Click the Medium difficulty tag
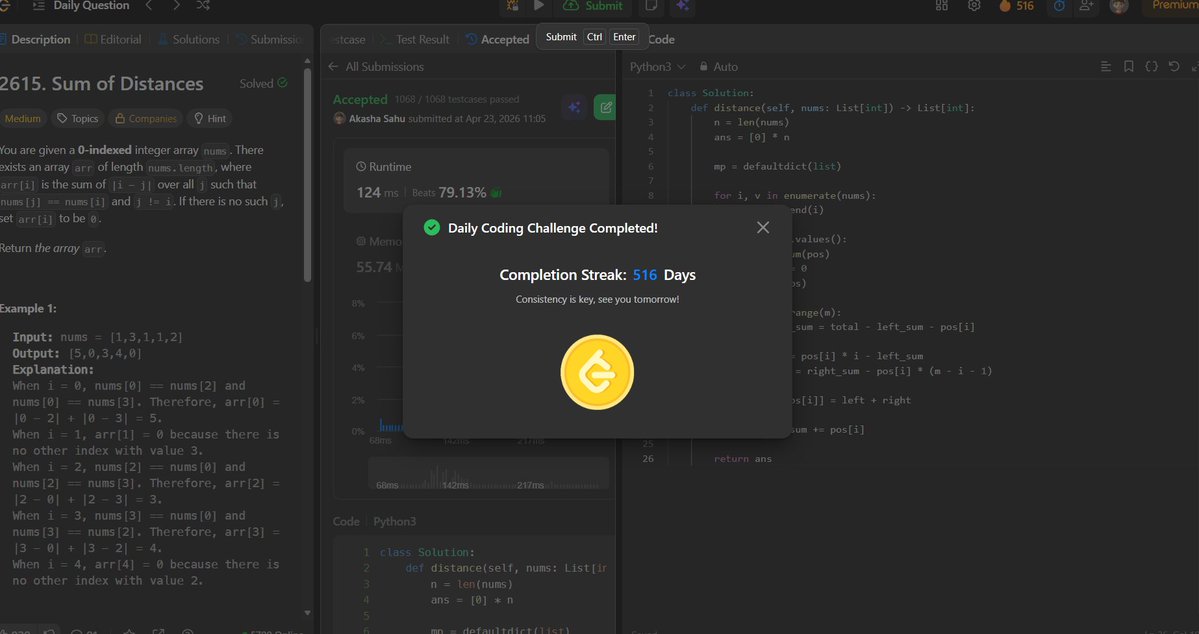 tap(22, 119)
